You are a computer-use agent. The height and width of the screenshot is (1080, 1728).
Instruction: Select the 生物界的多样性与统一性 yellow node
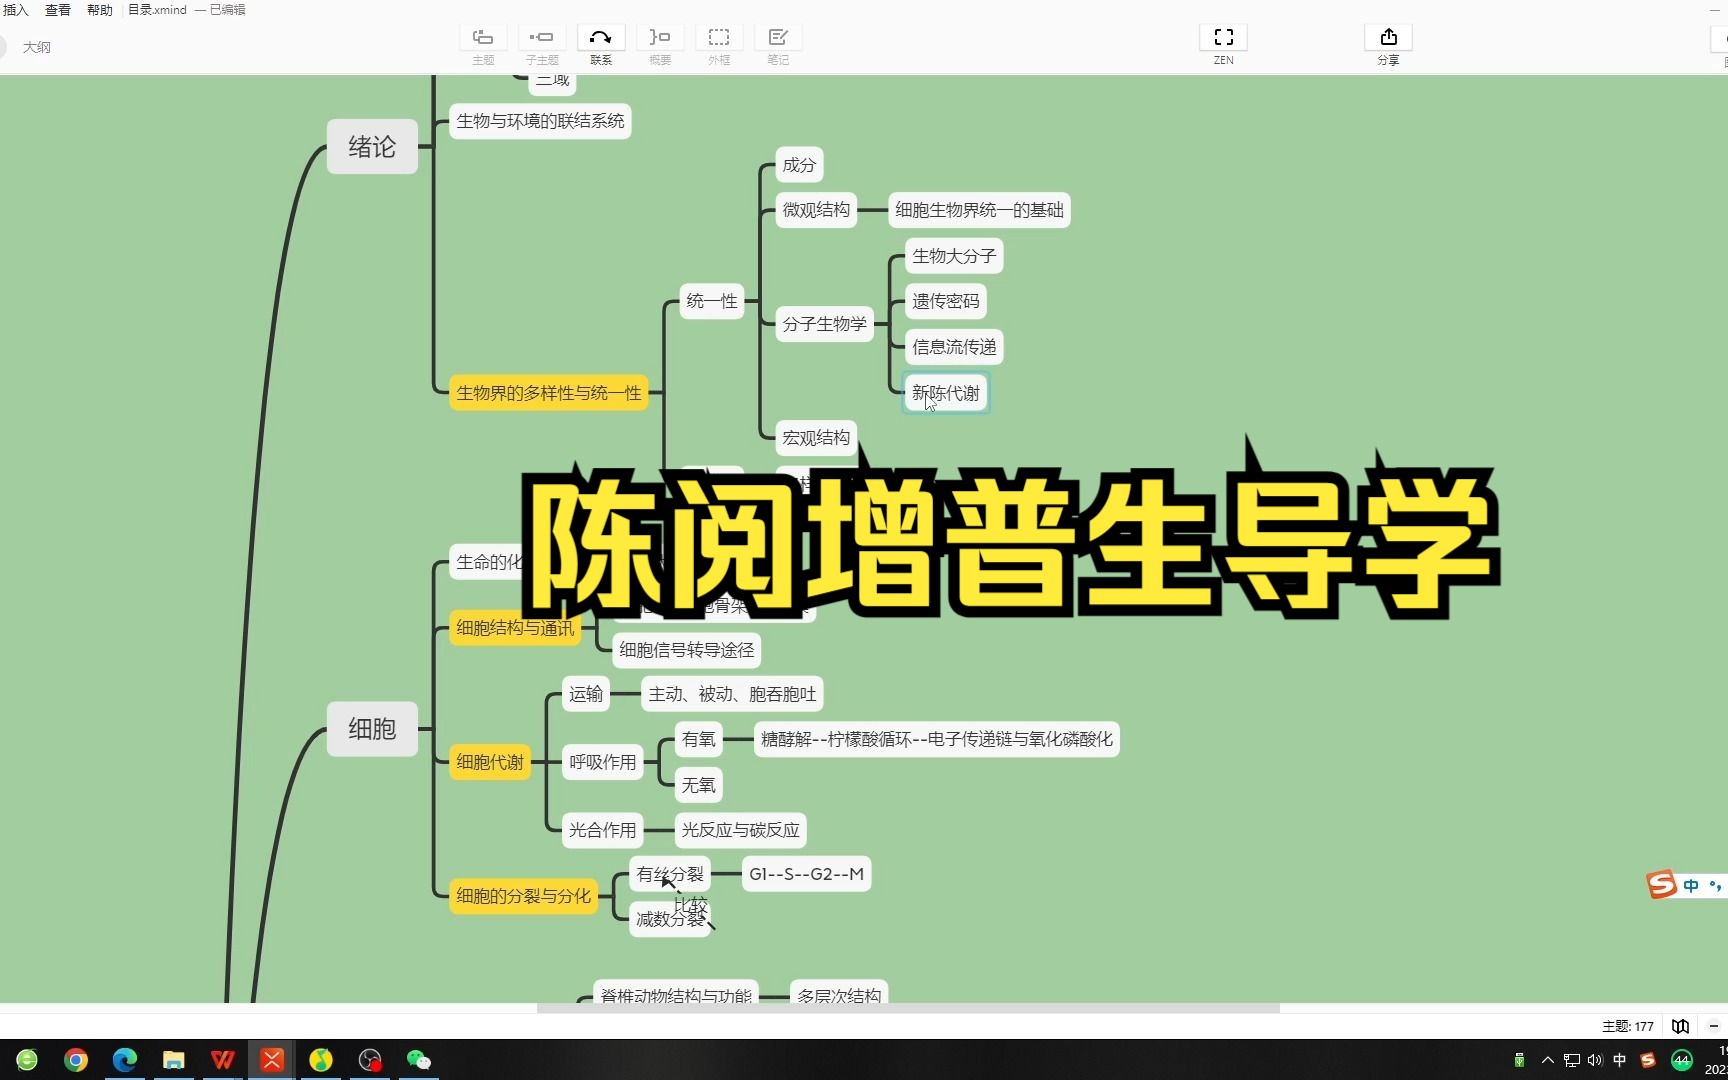pos(549,393)
